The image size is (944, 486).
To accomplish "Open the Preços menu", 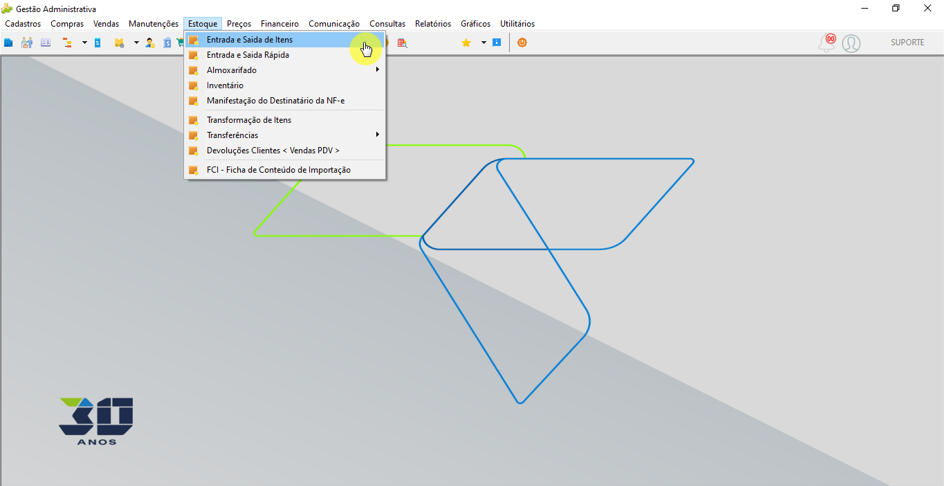I will [x=239, y=24].
